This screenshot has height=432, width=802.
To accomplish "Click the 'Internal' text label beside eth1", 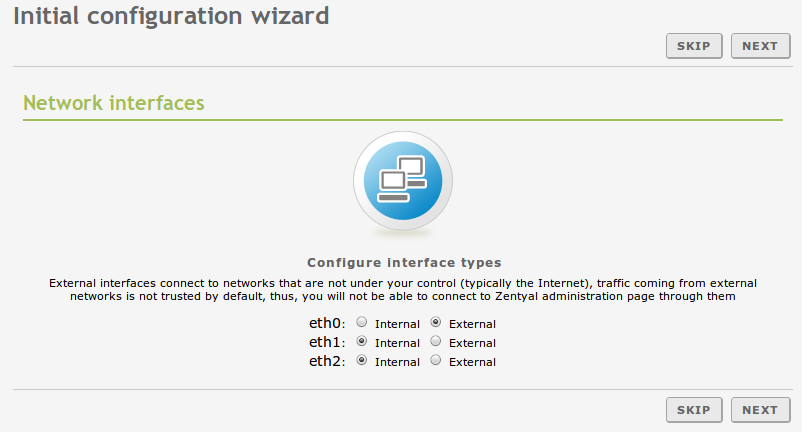I will 397,343.
